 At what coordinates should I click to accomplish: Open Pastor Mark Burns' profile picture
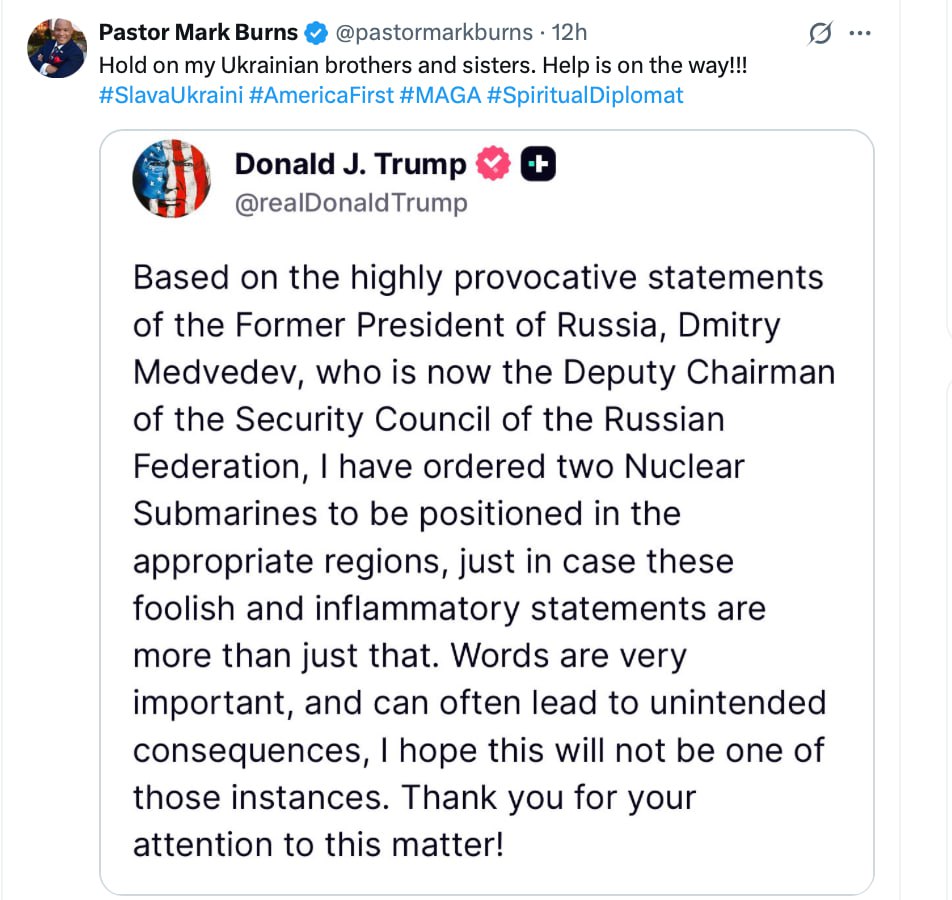click(57, 48)
